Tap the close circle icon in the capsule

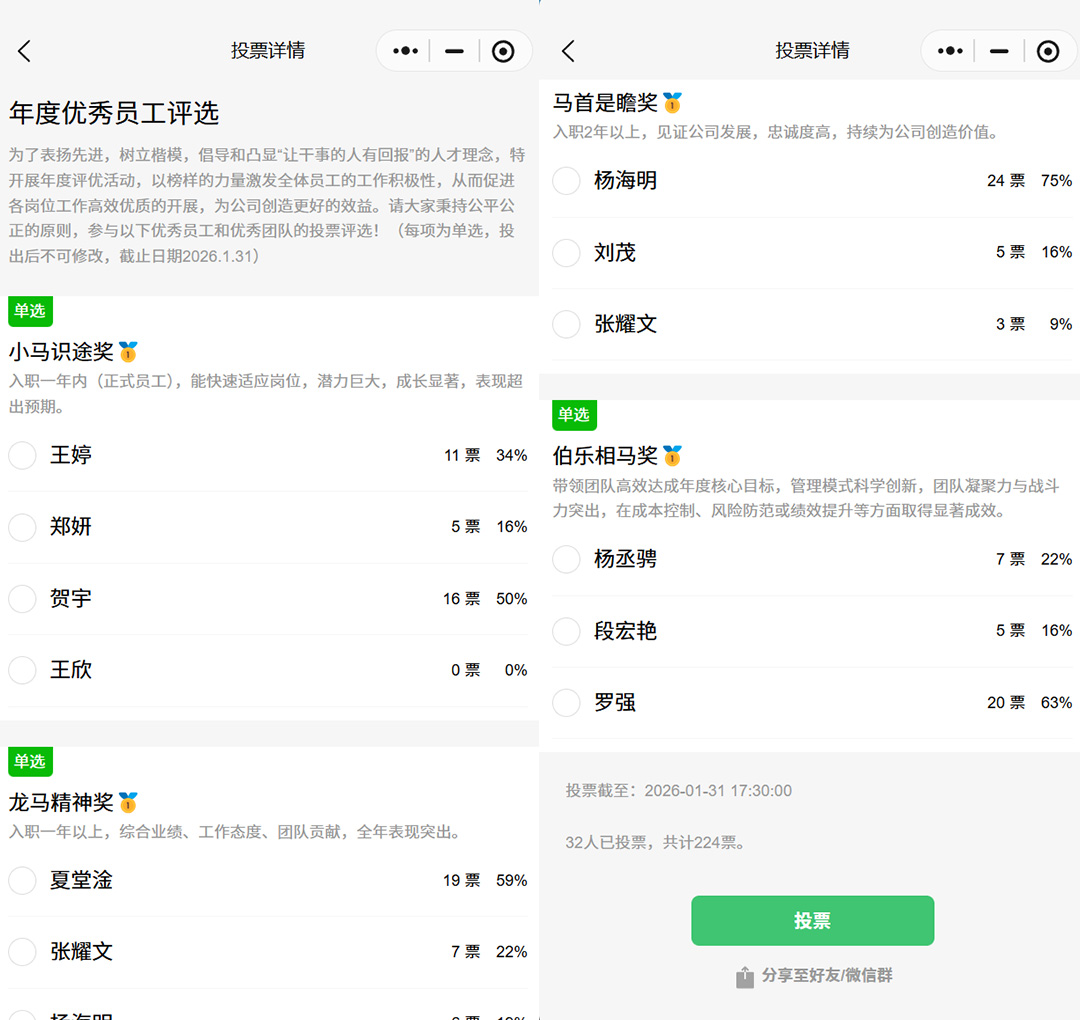[503, 50]
